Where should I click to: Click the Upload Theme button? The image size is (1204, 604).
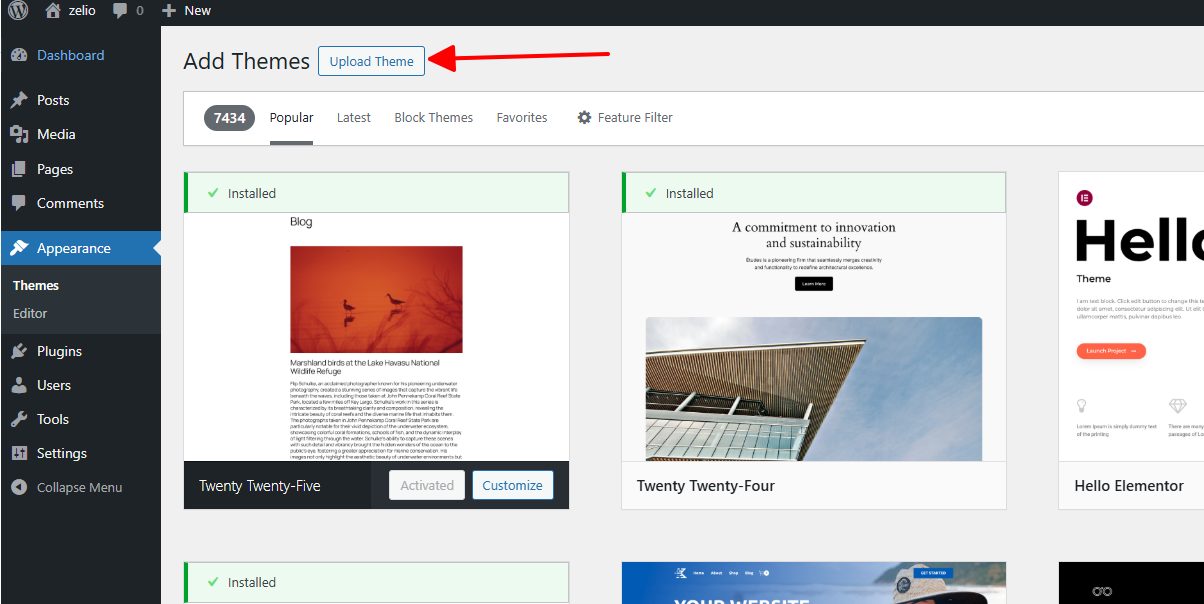click(x=372, y=61)
